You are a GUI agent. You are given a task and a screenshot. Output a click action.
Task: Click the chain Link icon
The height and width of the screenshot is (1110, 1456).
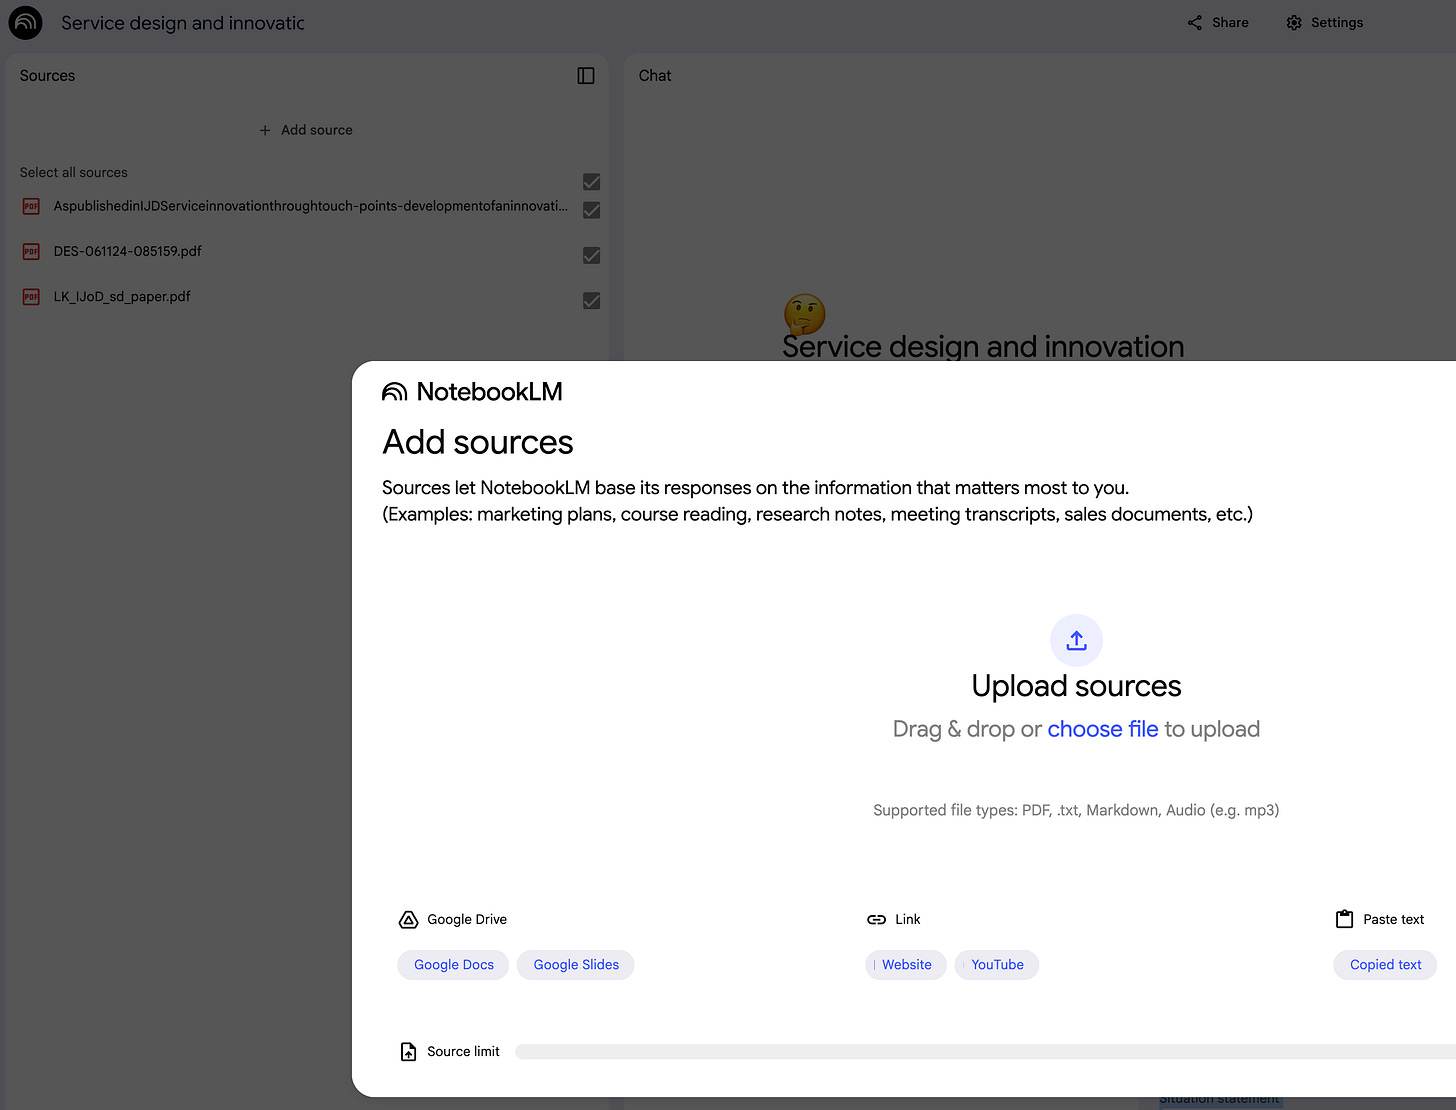[876, 919]
